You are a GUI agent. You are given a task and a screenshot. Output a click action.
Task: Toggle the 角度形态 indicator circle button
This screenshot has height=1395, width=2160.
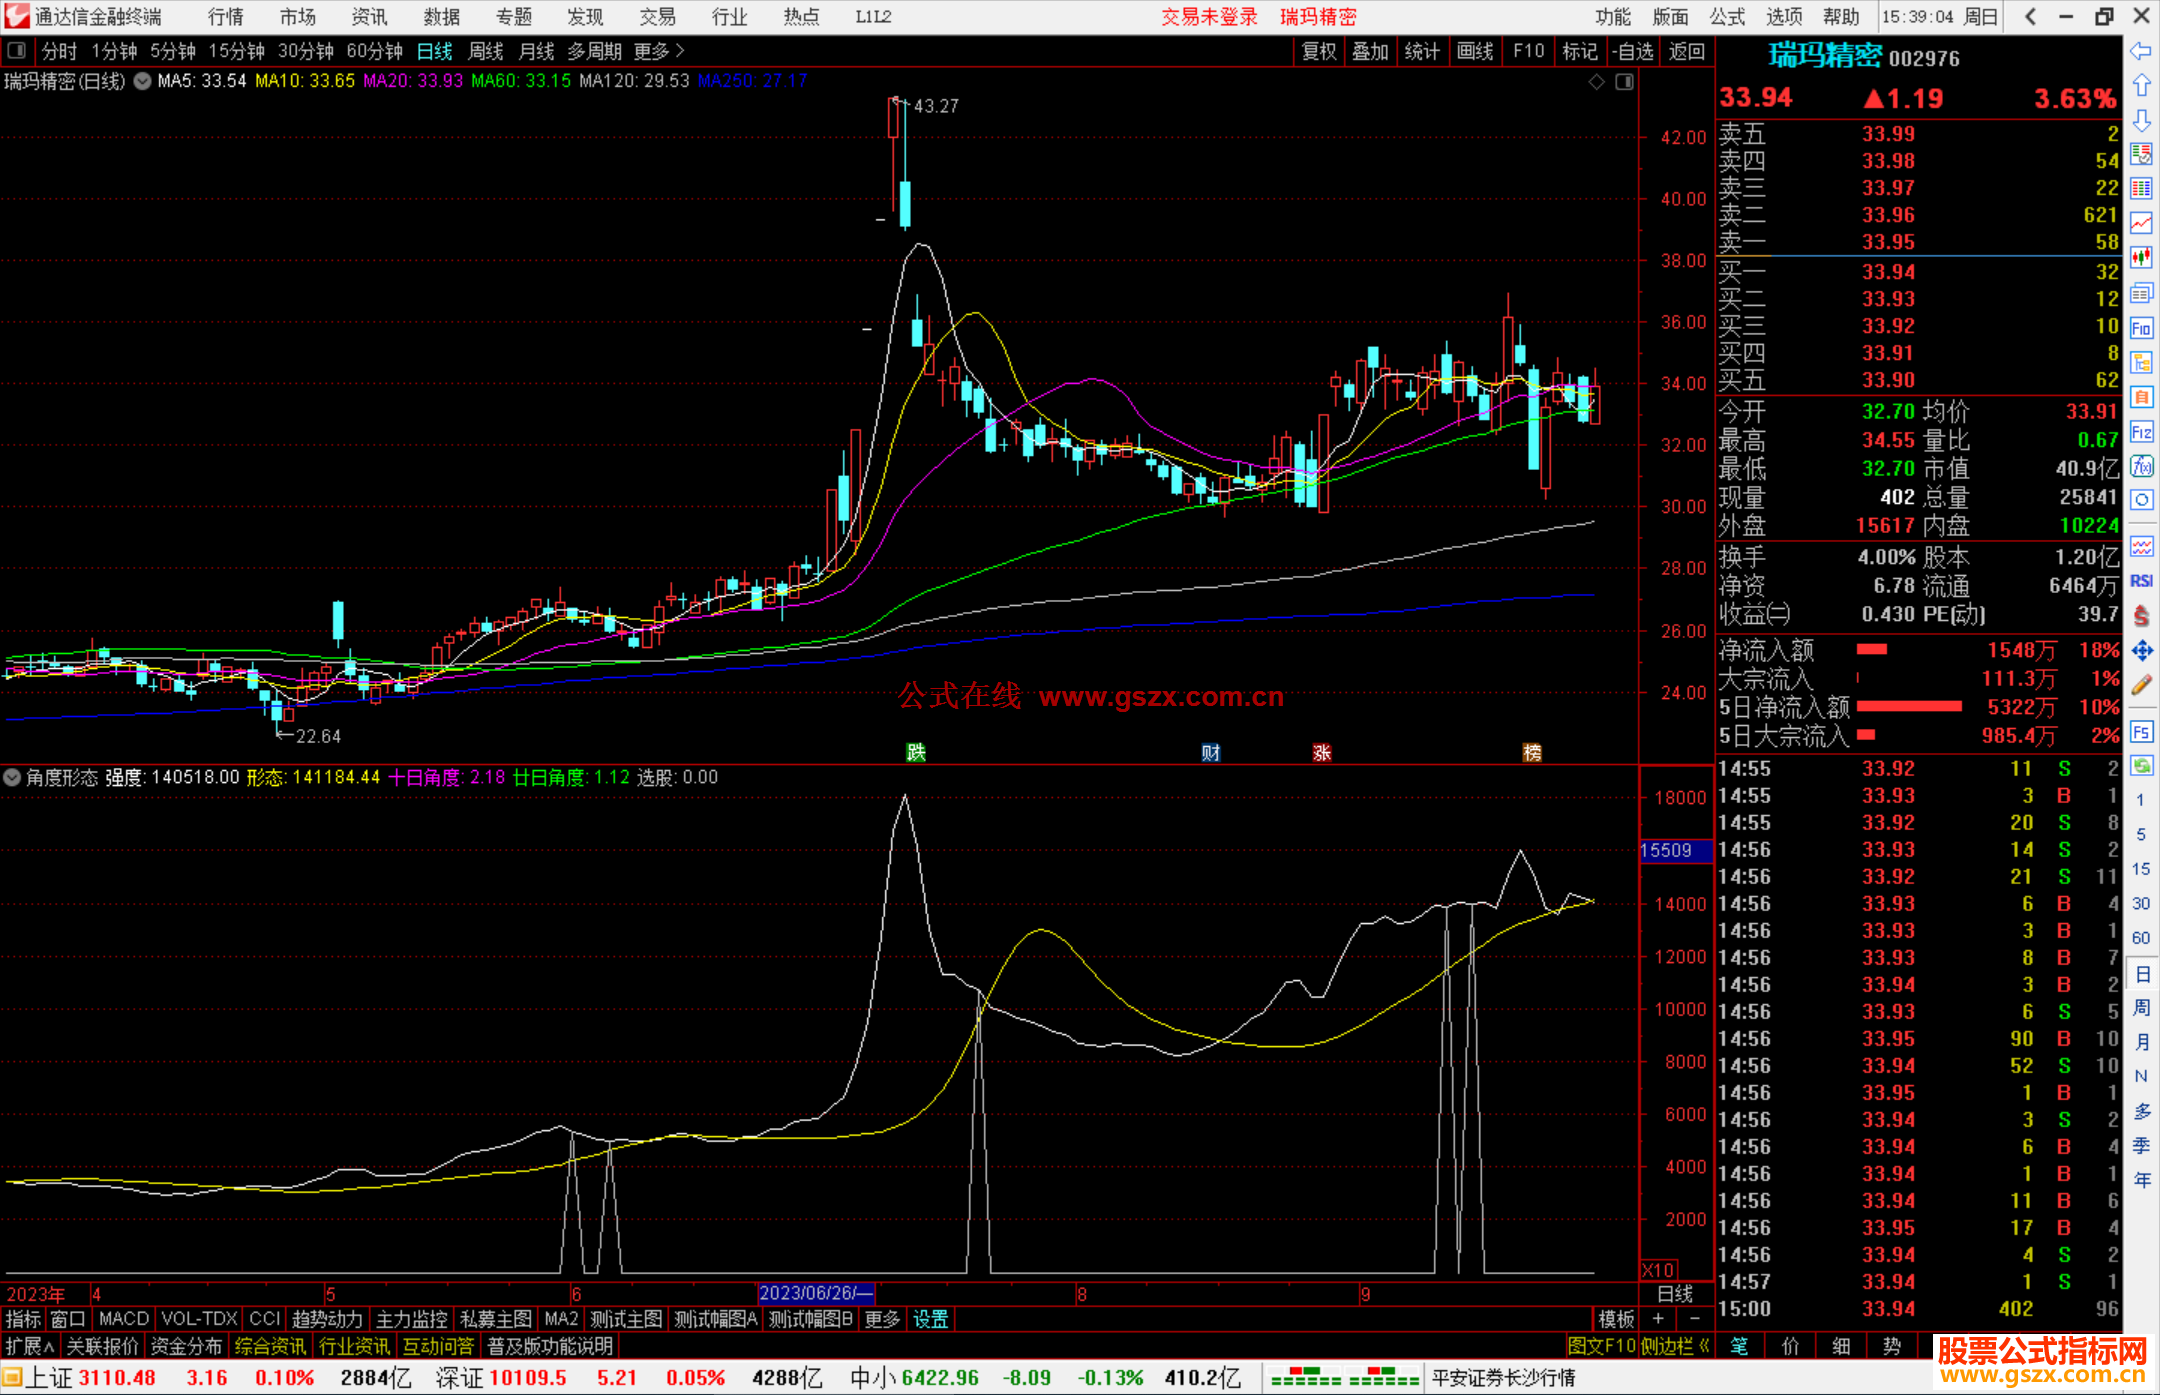[12, 777]
